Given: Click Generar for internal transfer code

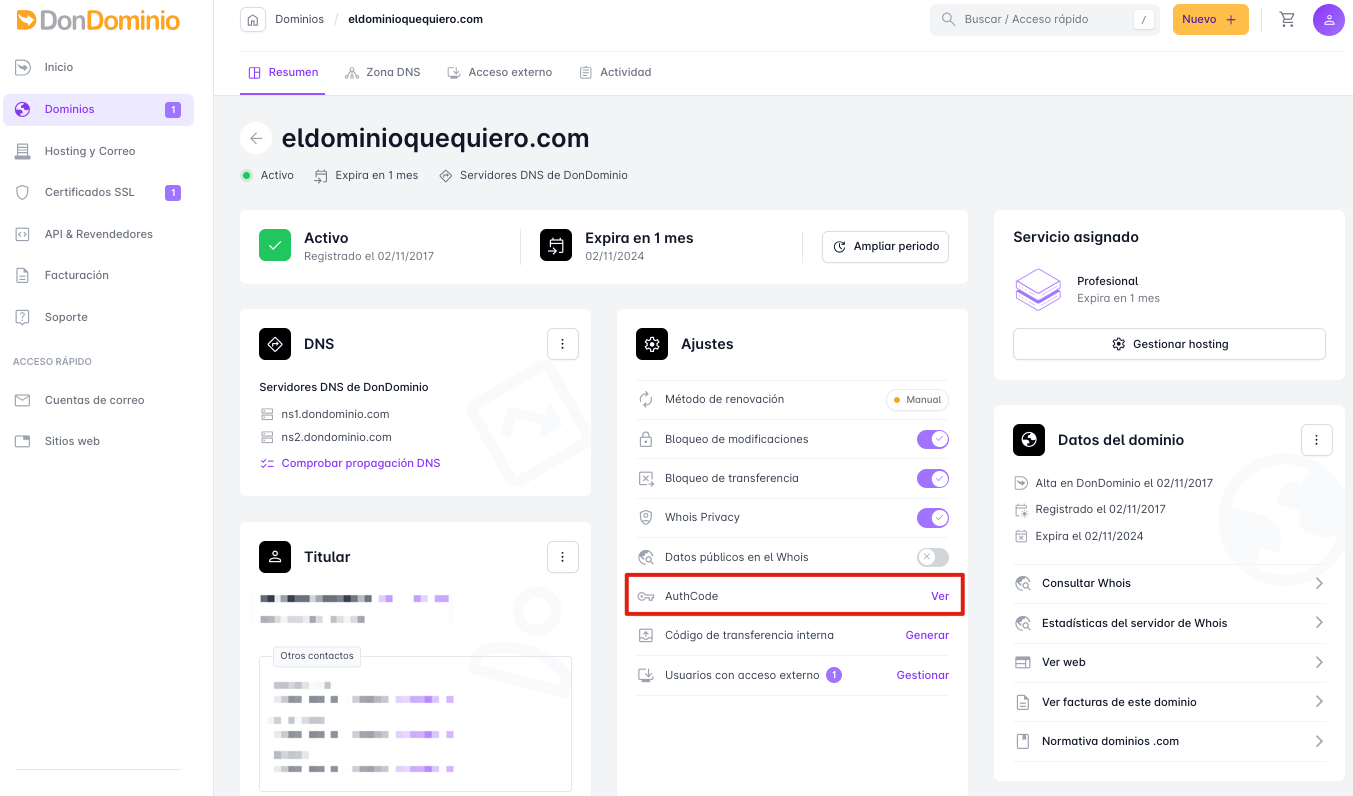Looking at the screenshot, I should coord(927,635).
